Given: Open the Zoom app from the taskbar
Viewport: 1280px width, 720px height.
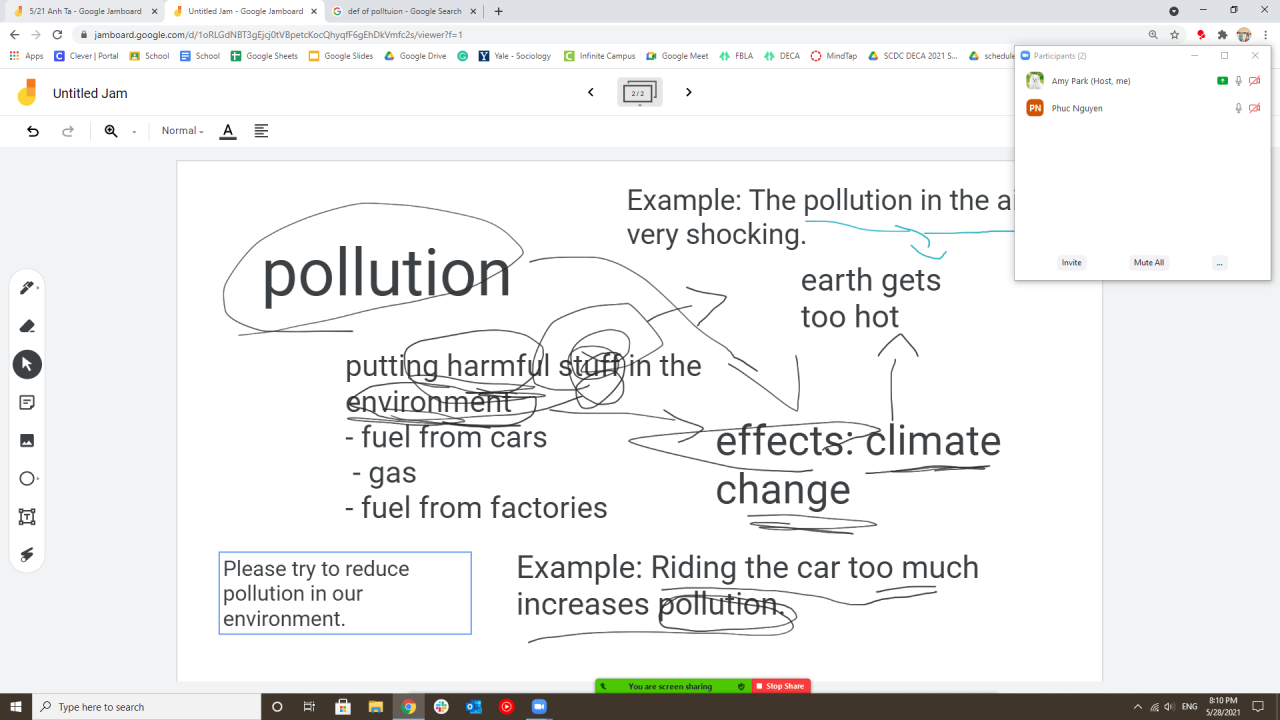Looking at the screenshot, I should 540,707.
